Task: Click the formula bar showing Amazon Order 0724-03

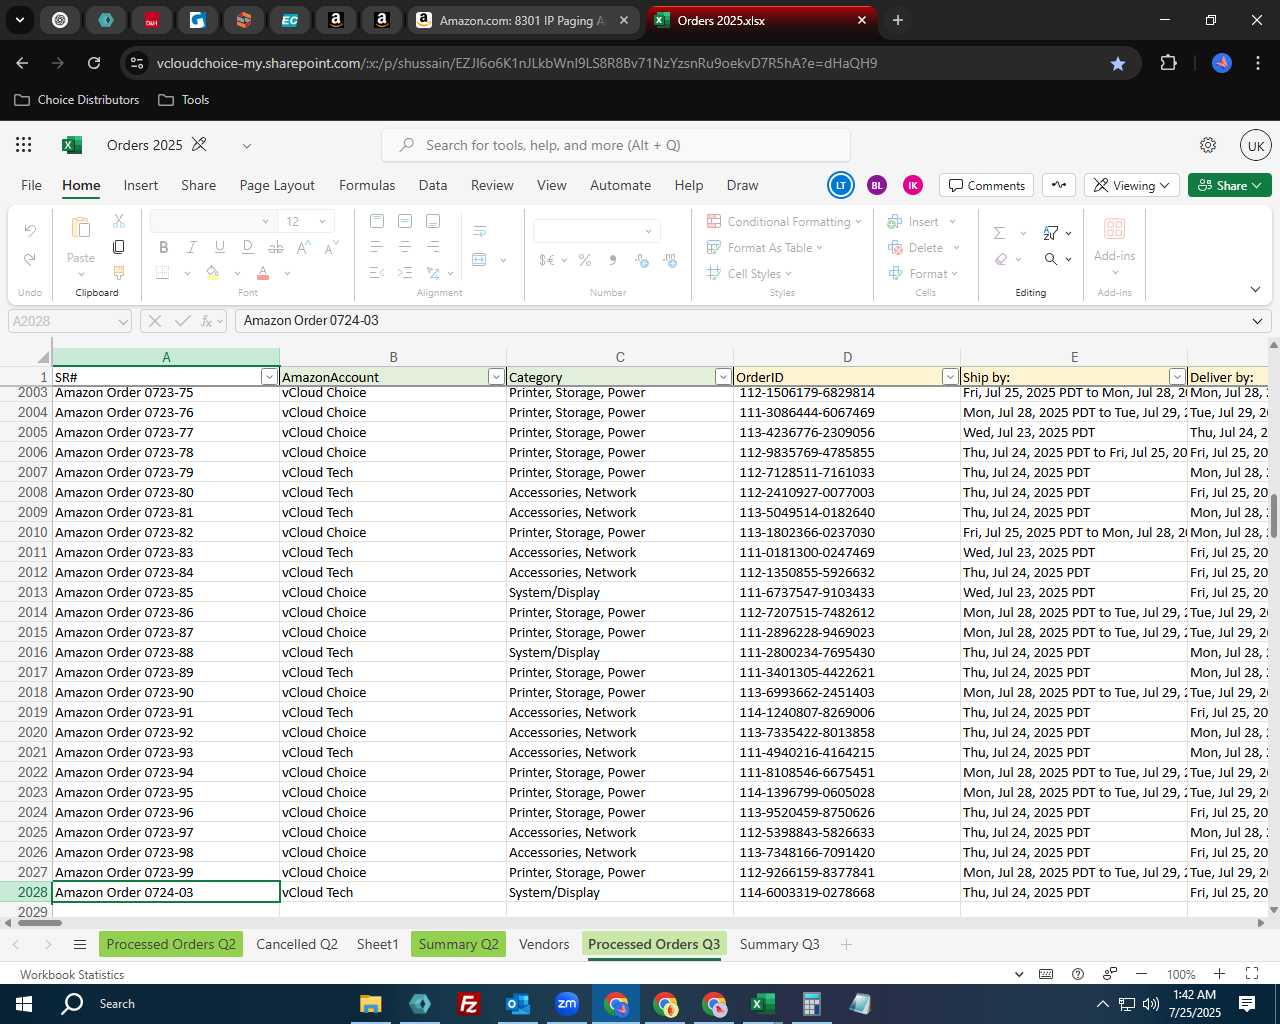Action: click(x=740, y=321)
